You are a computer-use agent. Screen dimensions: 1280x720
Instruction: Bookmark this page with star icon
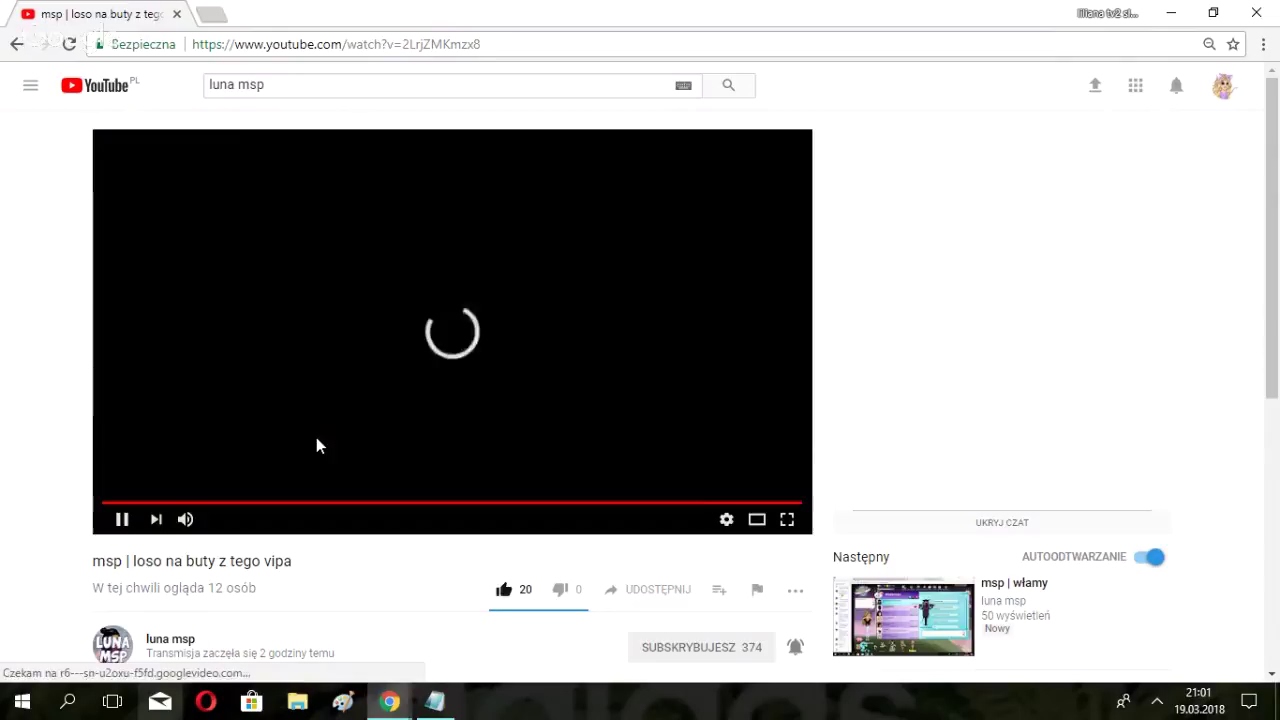[1233, 44]
